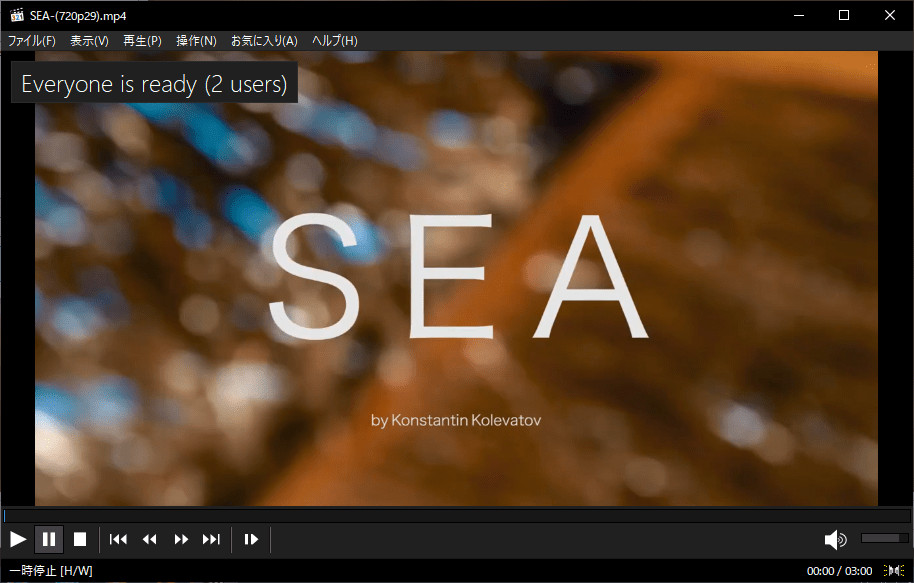The width and height of the screenshot is (914, 583).
Task: Open the 再生(P) menu
Action: 142,40
